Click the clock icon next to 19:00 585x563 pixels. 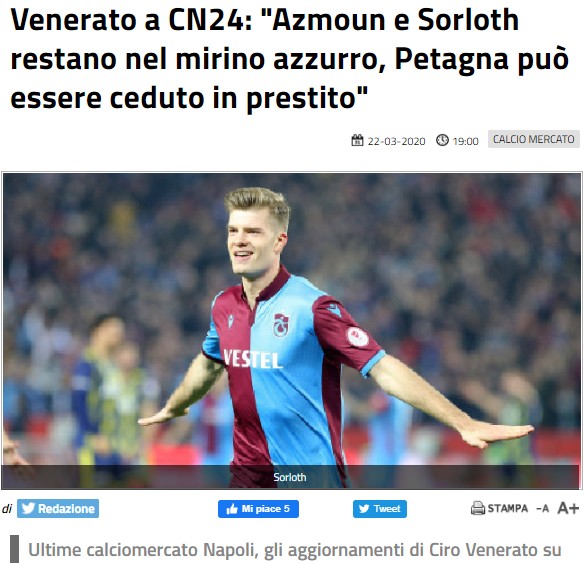pyautogui.click(x=442, y=140)
